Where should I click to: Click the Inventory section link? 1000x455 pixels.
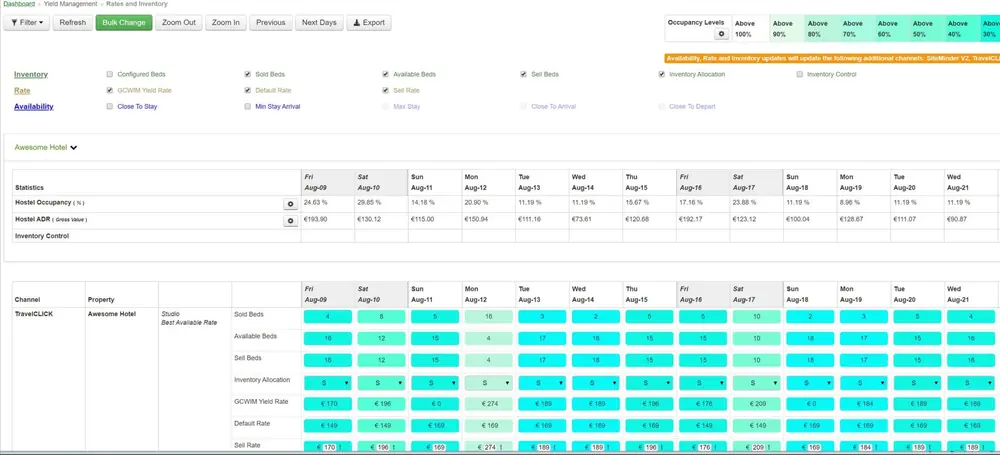pos(31,75)
